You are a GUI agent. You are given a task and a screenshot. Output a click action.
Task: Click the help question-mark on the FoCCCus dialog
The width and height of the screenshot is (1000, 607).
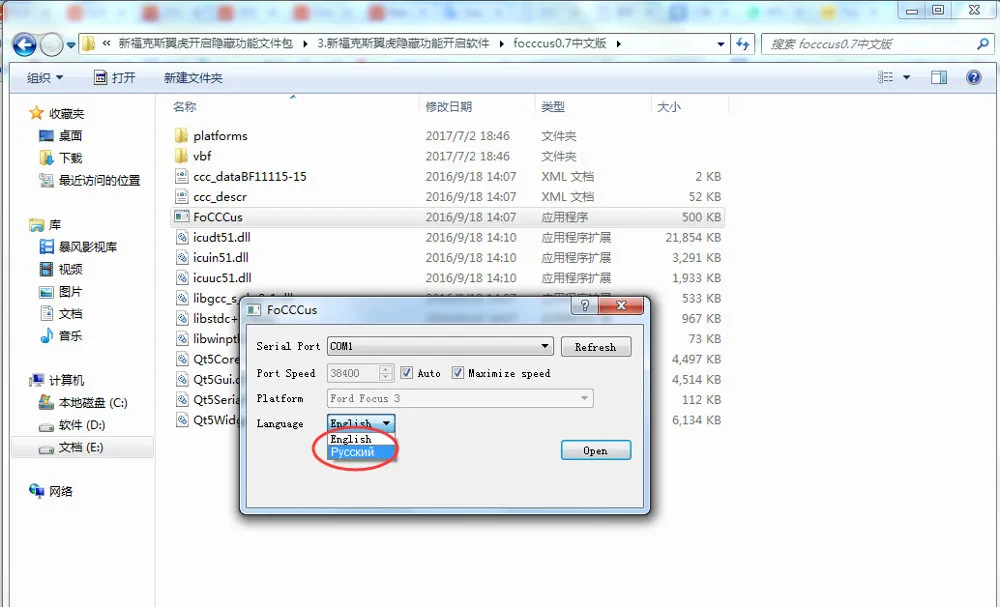click(585, 306)
